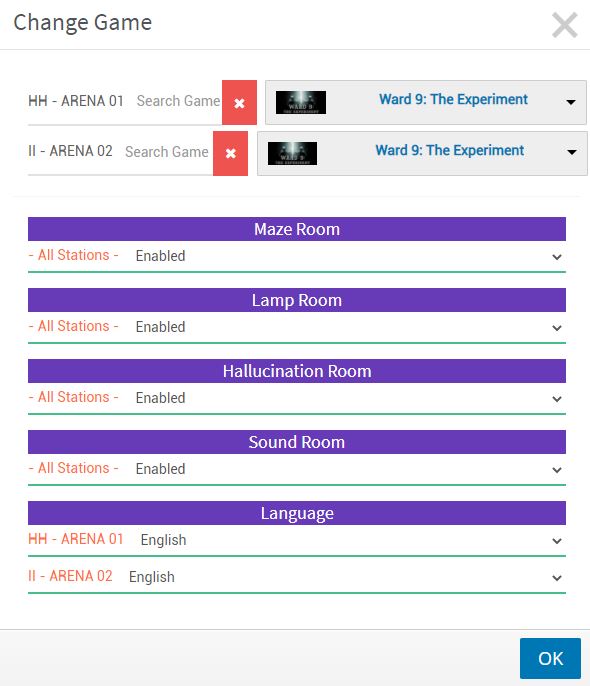This screenshot has height=686, width=590.
Task: Click the Language section header
Action: (297, 513)
